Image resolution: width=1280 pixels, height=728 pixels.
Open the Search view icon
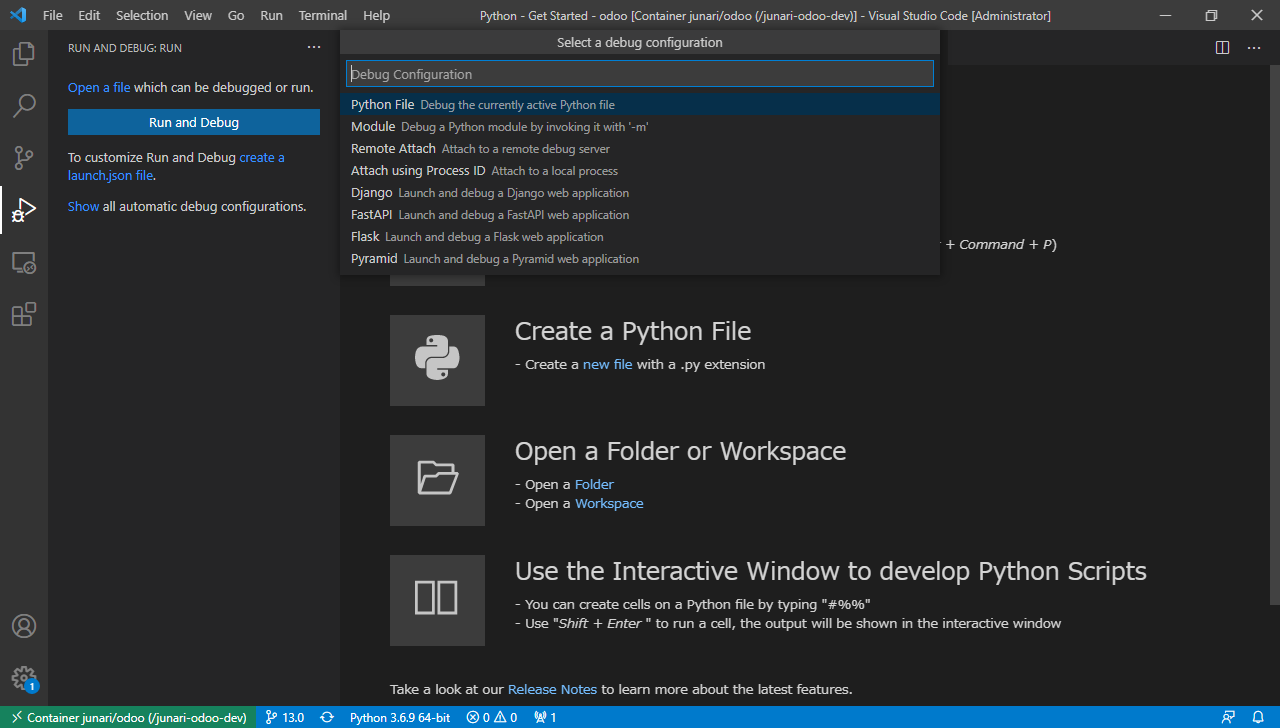(24, 106)
